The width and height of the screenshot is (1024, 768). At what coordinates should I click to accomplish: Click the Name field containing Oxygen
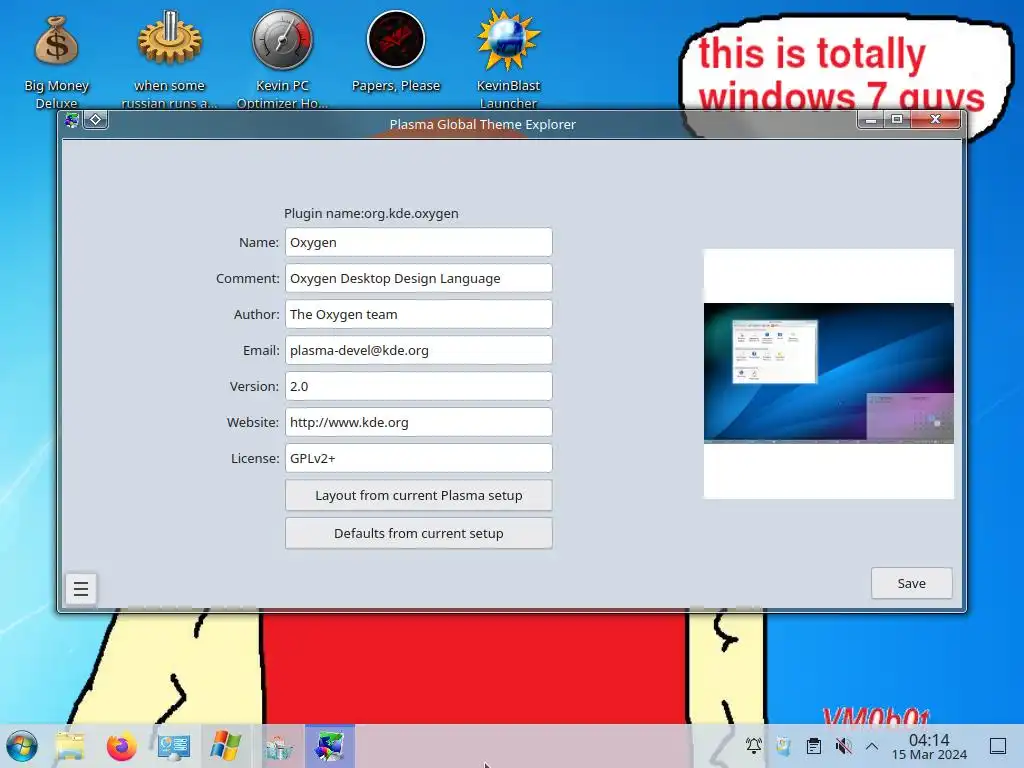click(x=419, y=242)
